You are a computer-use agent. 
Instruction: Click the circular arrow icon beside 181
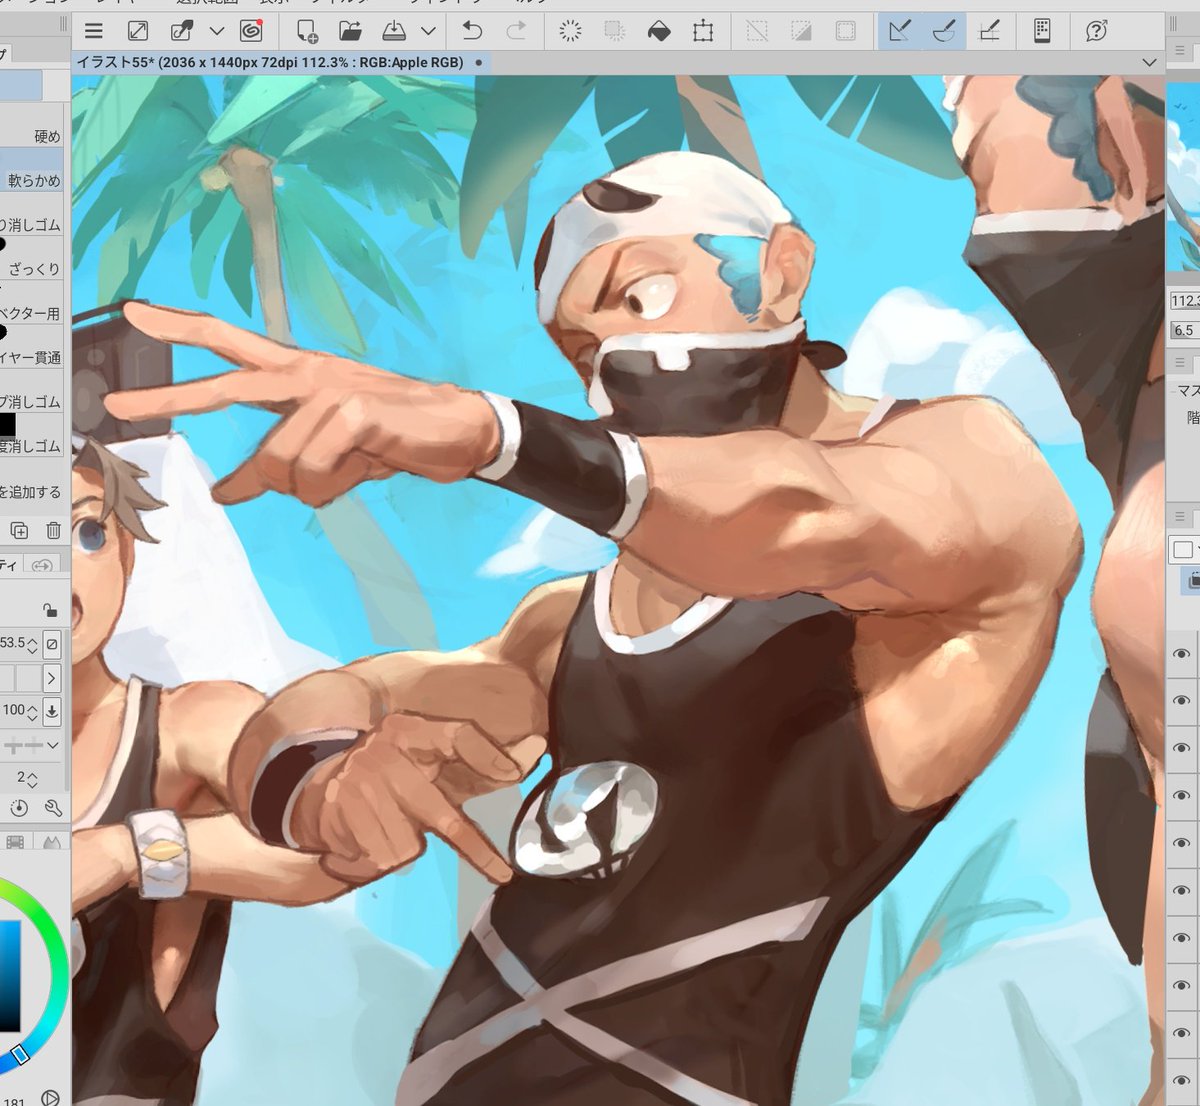(50, 1098)
